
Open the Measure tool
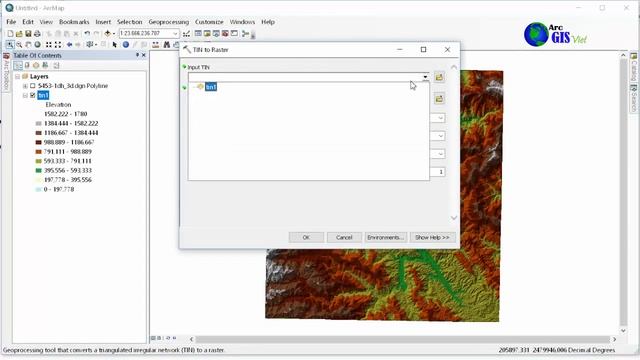click(x=156, y=44)
